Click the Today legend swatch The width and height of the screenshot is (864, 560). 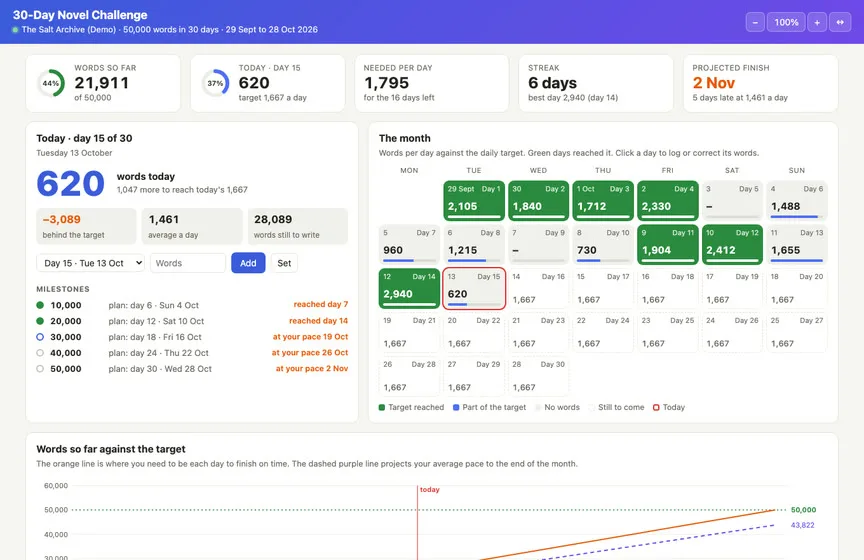coord(656,407)
